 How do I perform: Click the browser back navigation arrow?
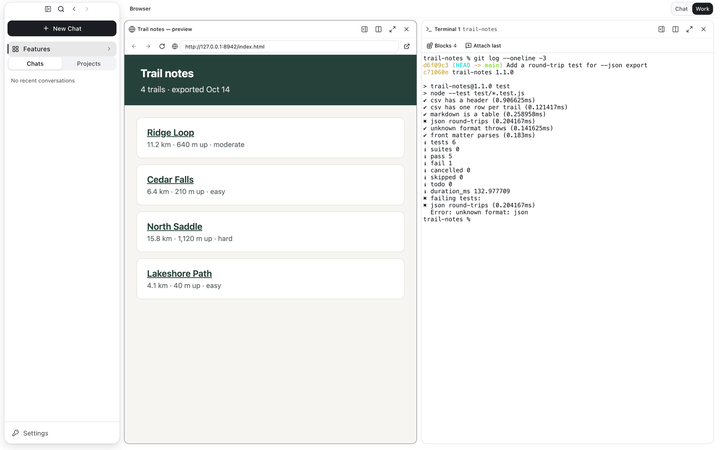134,46
